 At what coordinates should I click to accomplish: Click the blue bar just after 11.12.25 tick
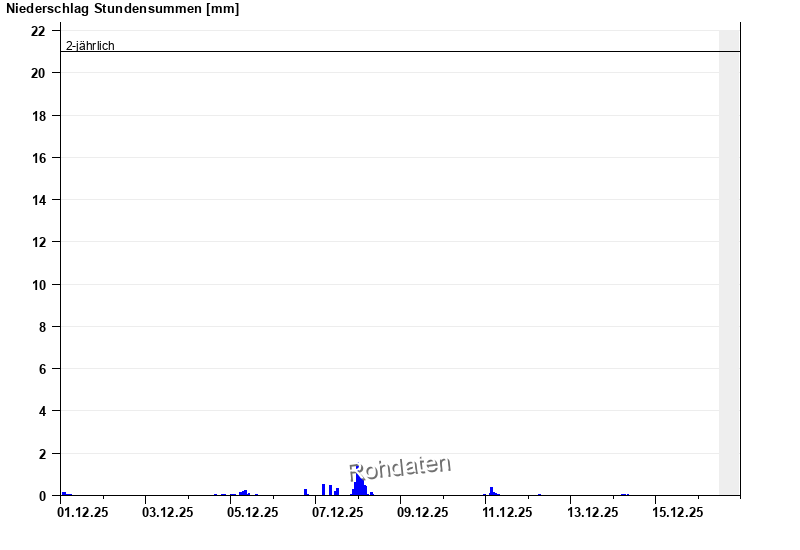point(491,491)
